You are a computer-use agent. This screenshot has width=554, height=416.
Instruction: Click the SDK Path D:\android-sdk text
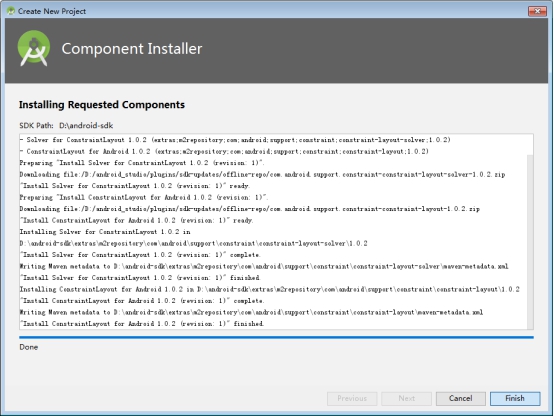tap(66, 125)
